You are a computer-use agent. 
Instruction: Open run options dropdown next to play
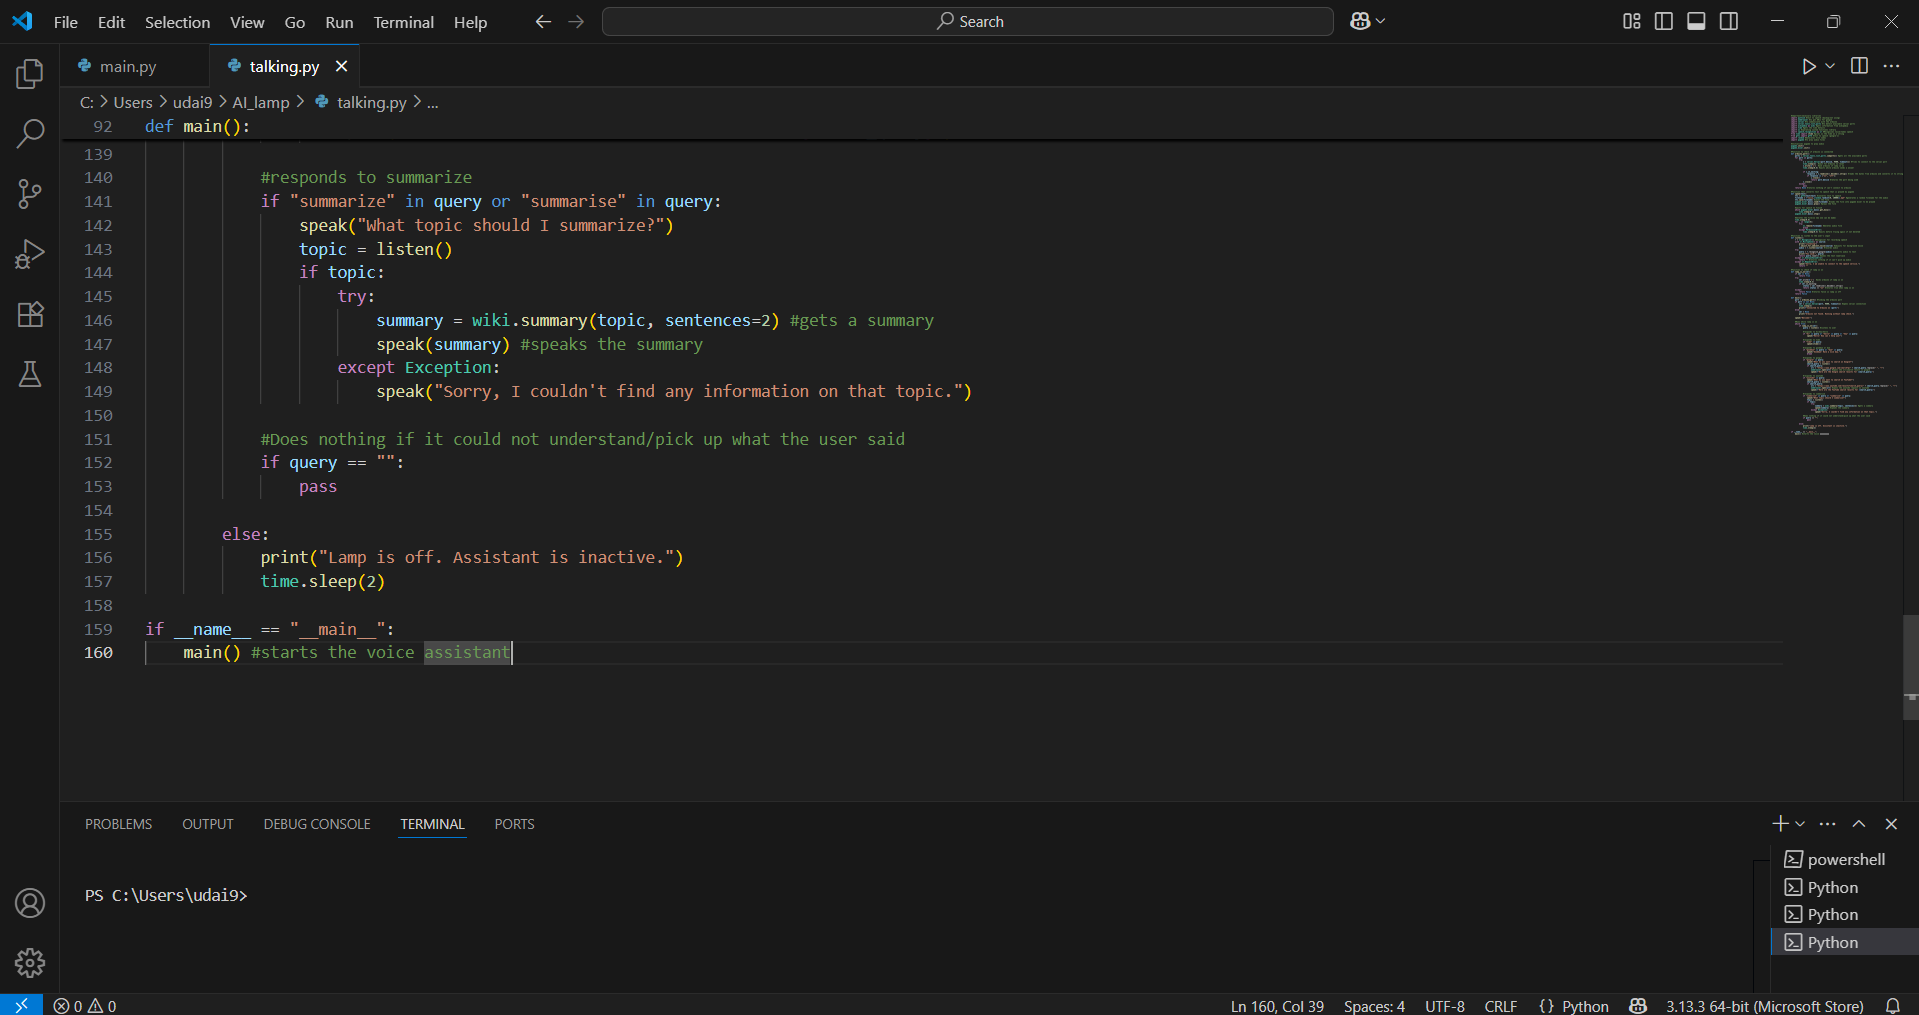[1830, 66]
